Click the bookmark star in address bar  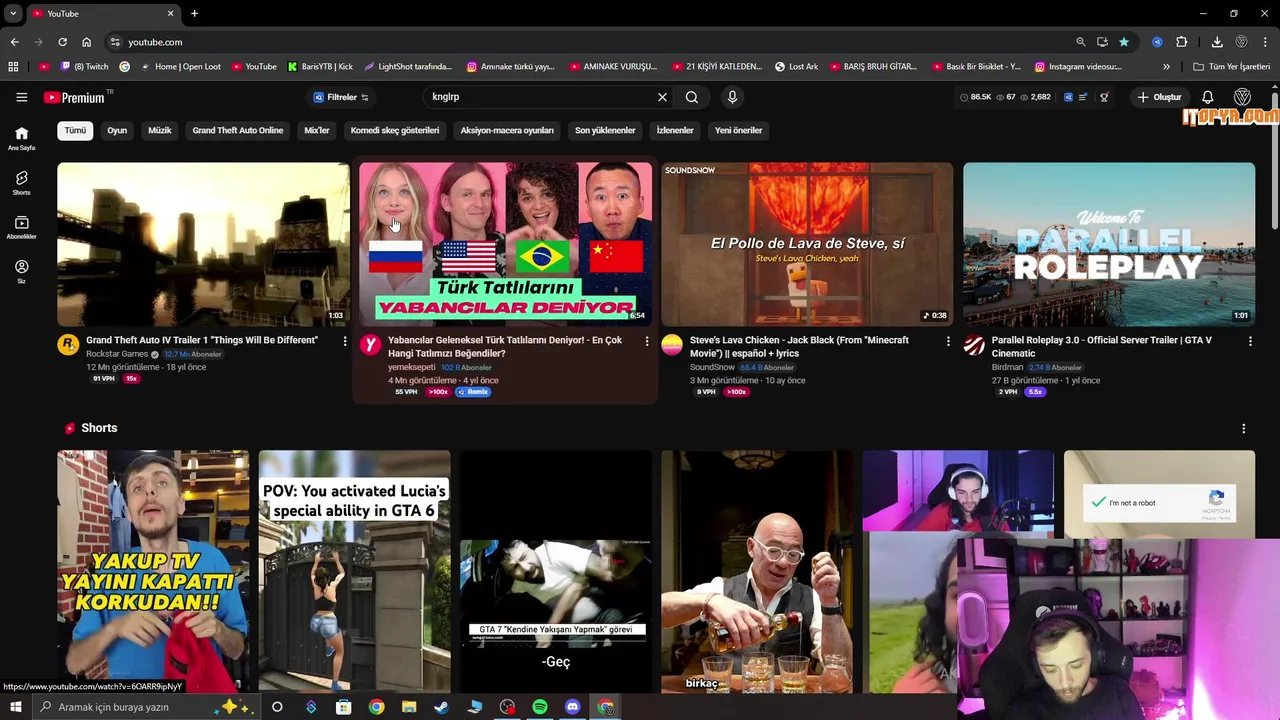pos(1124,42)
